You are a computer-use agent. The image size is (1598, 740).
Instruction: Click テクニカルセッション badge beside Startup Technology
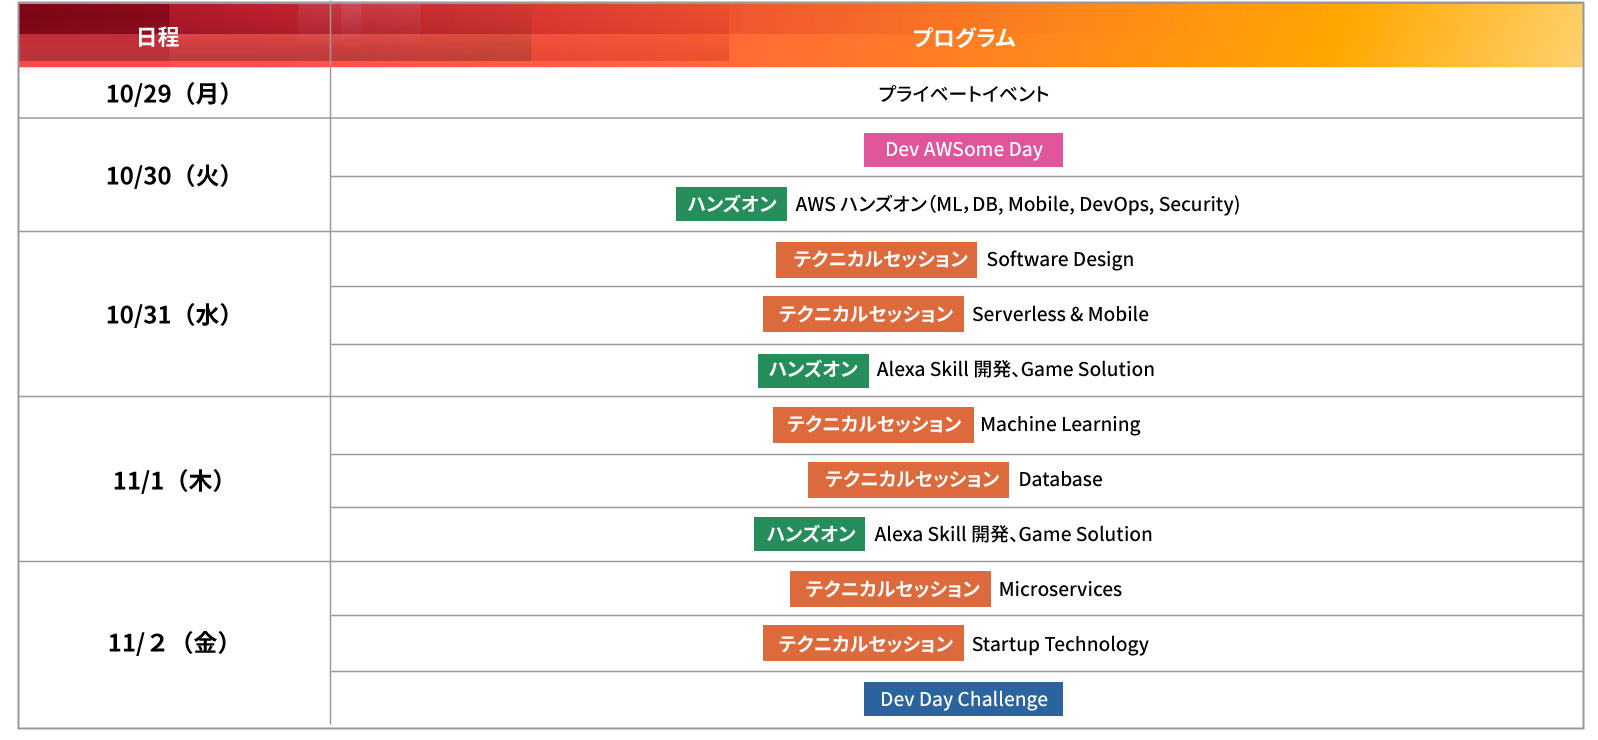(863, 644)
